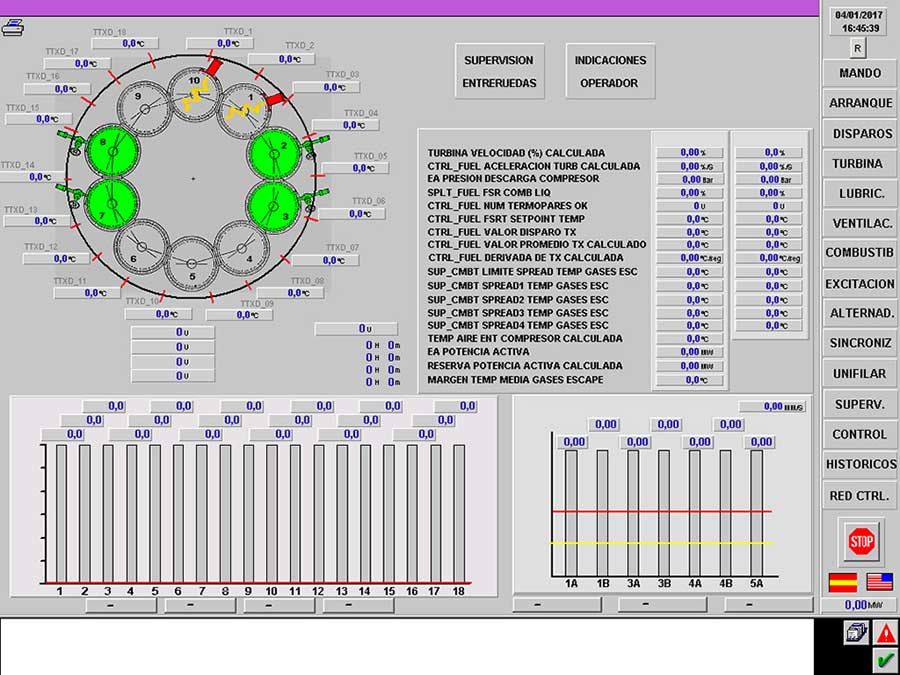Switch language with the Spanish flag

(843, 582)
